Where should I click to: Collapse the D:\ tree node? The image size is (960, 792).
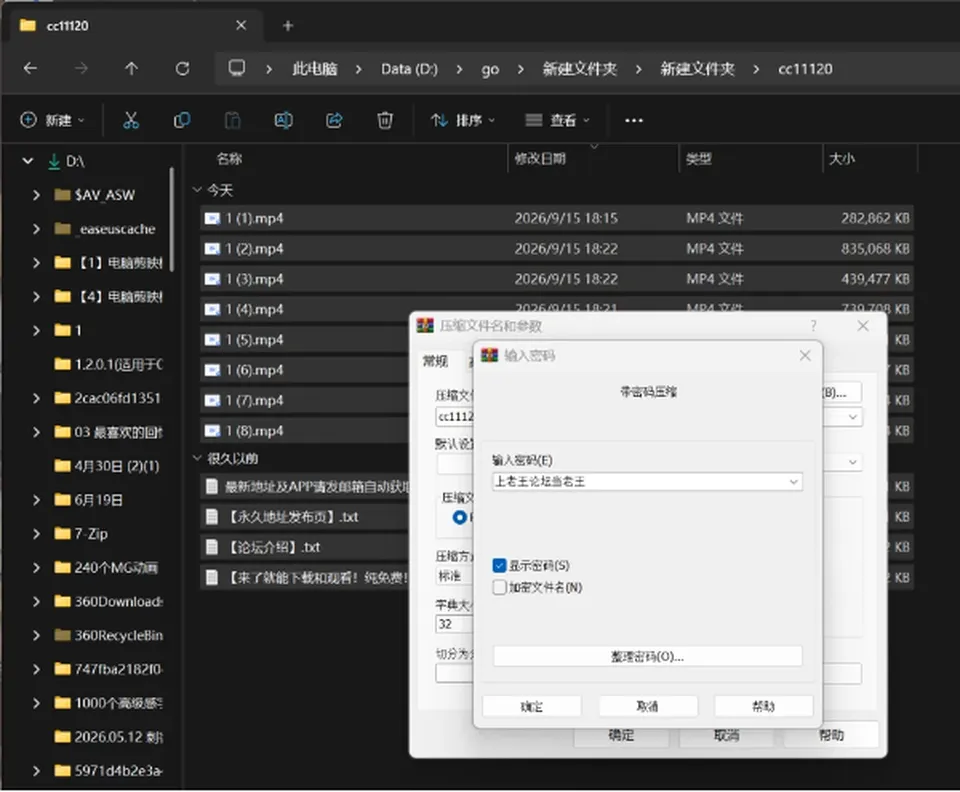tap(28, 161)
